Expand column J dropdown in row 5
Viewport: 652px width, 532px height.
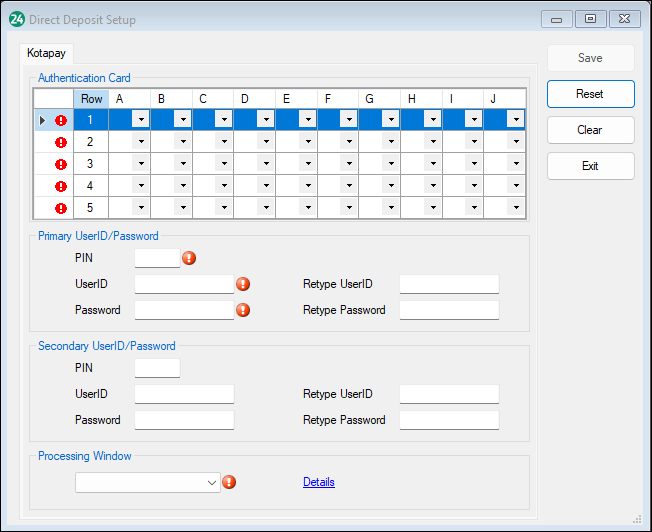click(x=515, y=208)
